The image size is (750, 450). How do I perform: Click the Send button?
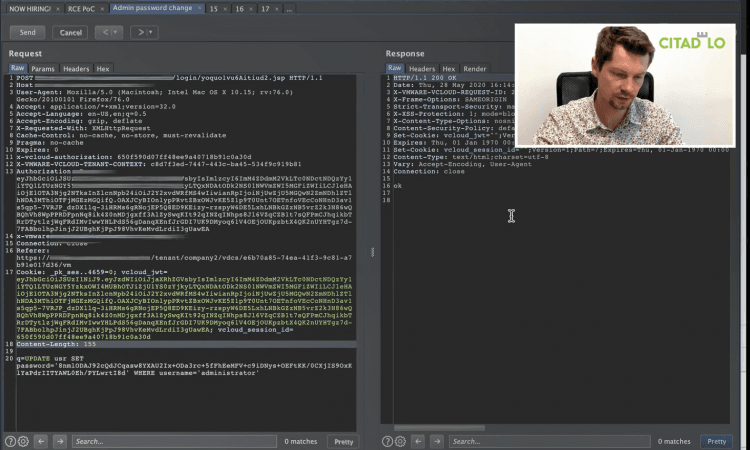(27, 32)
